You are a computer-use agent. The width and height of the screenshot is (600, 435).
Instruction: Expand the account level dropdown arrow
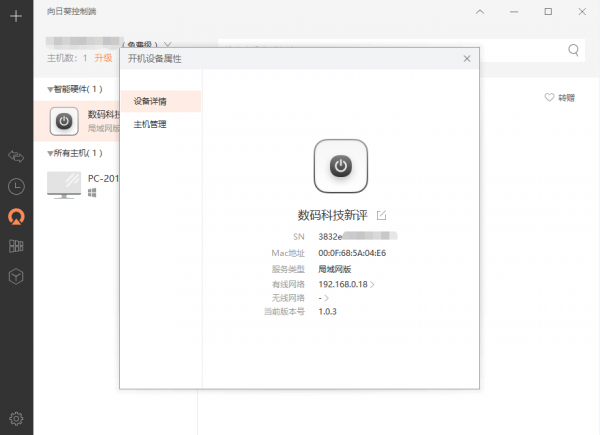pyautogui.click(x=167, y=45)
